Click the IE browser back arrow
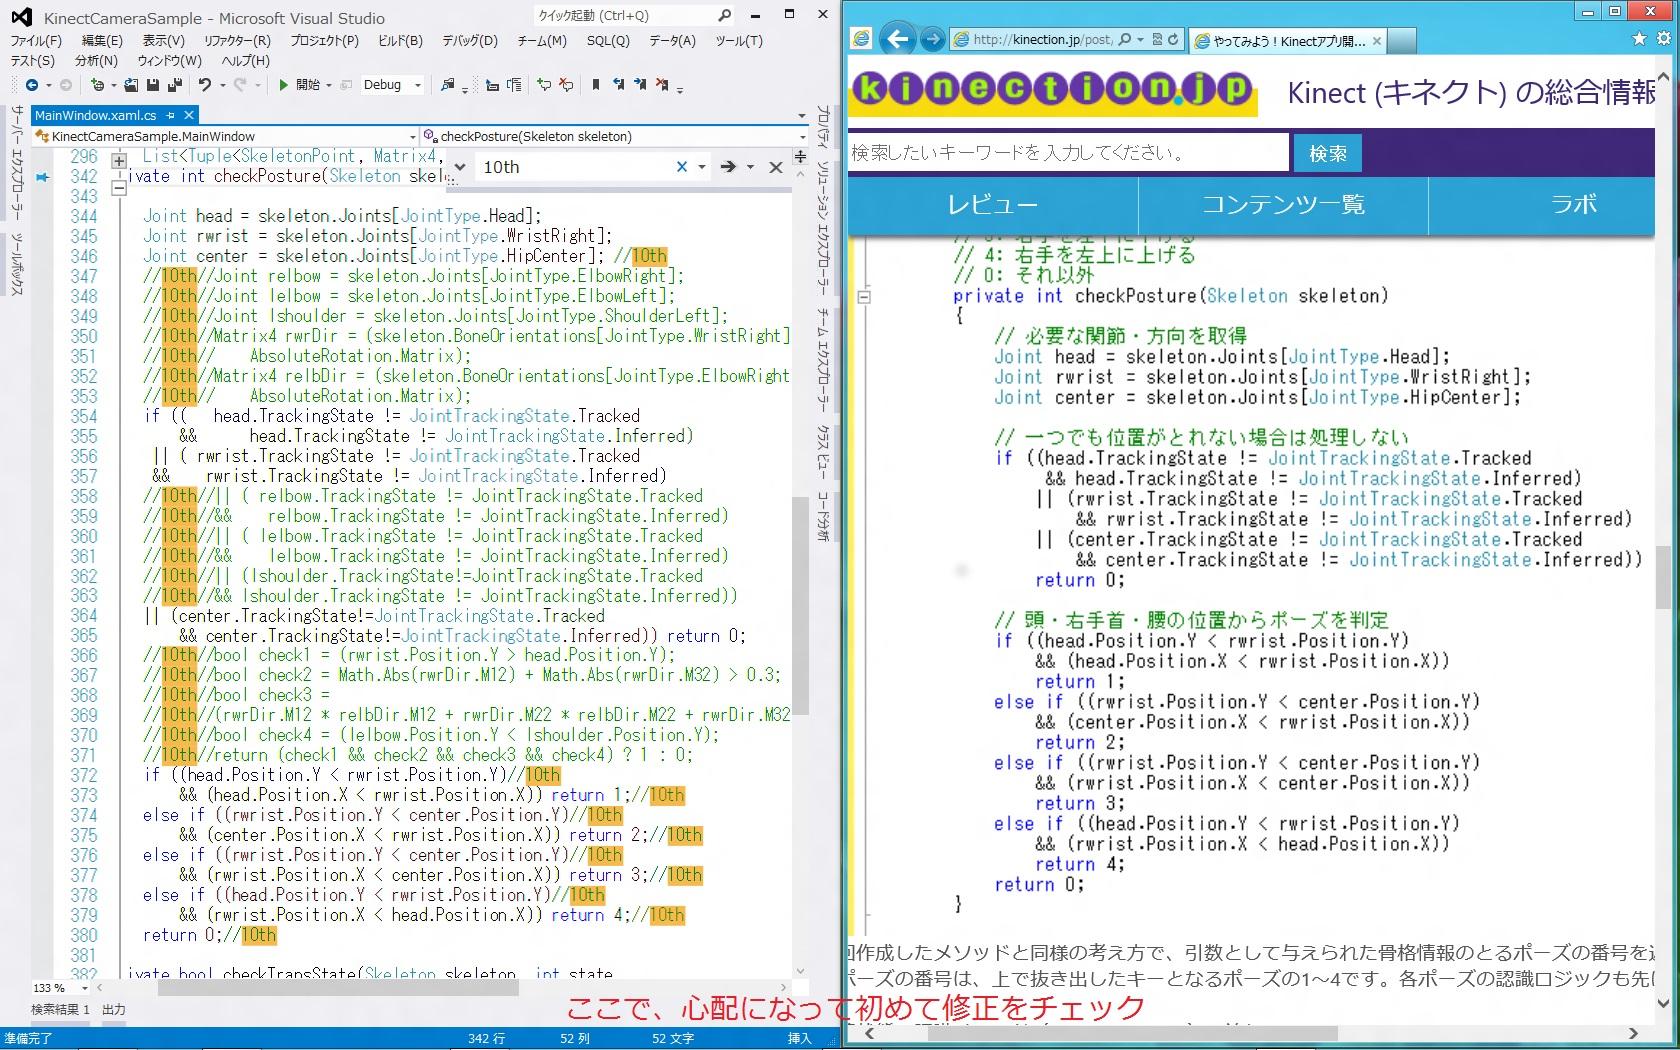1680x1050 pixels. [898, 39]
